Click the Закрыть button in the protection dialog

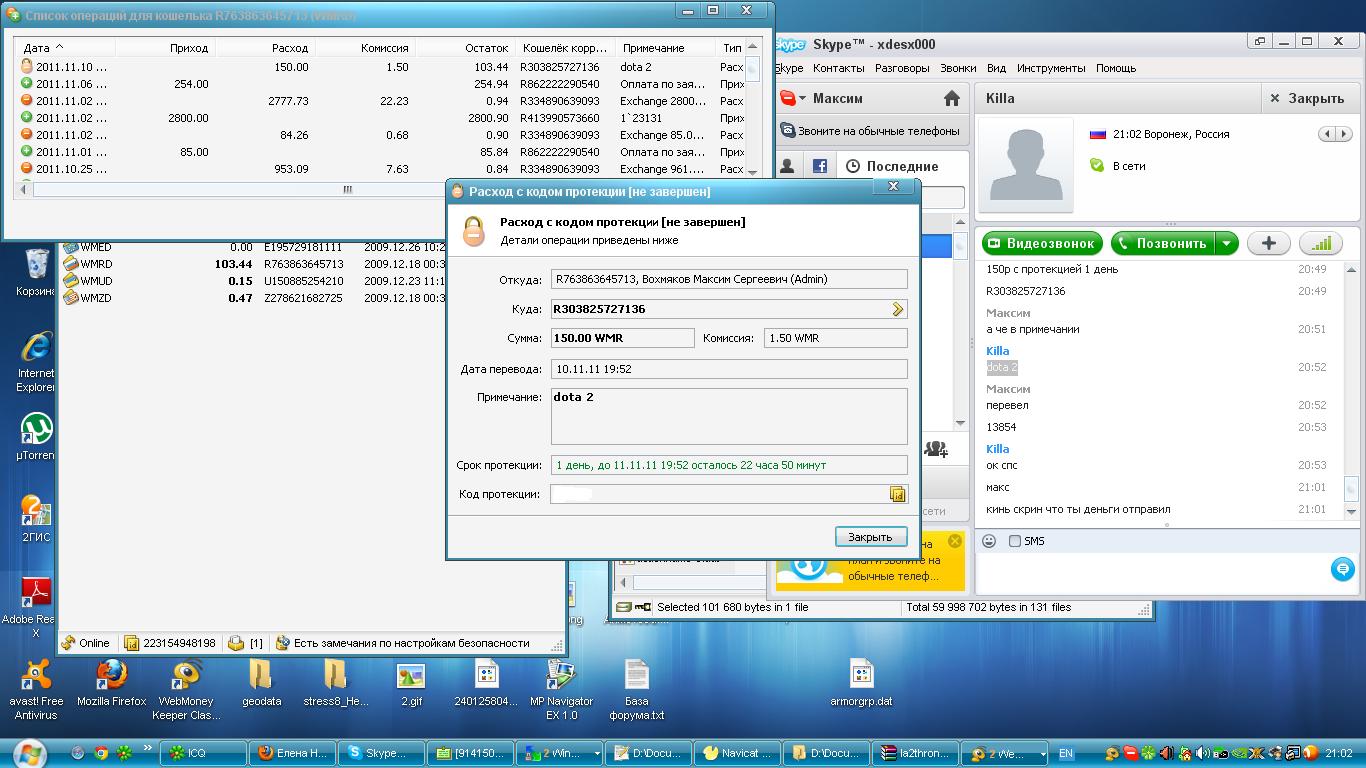coord(871,537)
